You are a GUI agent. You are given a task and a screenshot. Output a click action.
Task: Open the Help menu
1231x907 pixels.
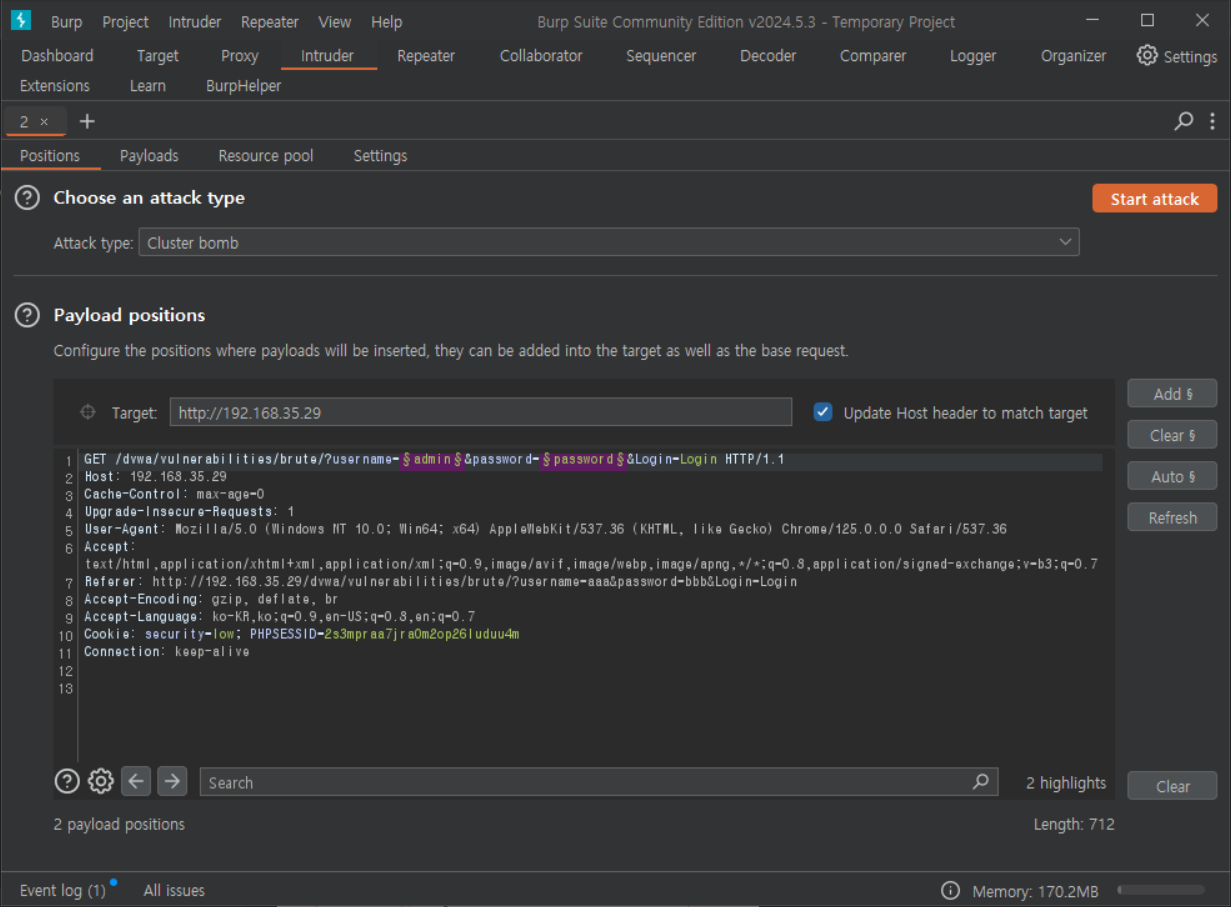(x=386, y=21)
